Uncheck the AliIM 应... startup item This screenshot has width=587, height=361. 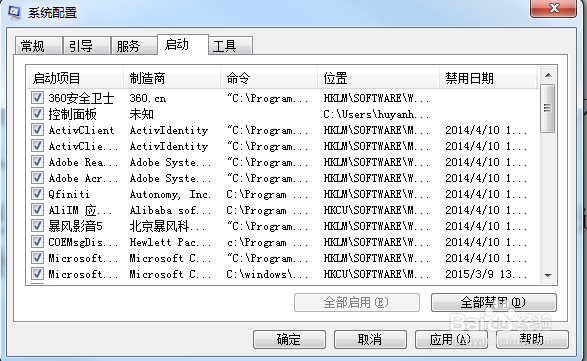click(37, 210)
